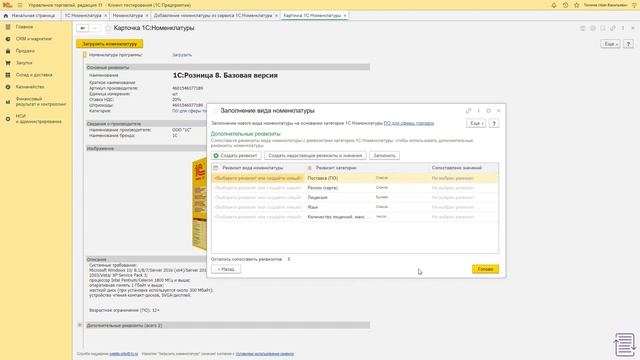The image size is (640, 360).
Task: Select the Язык row in the table
Action: coord(355,207)
